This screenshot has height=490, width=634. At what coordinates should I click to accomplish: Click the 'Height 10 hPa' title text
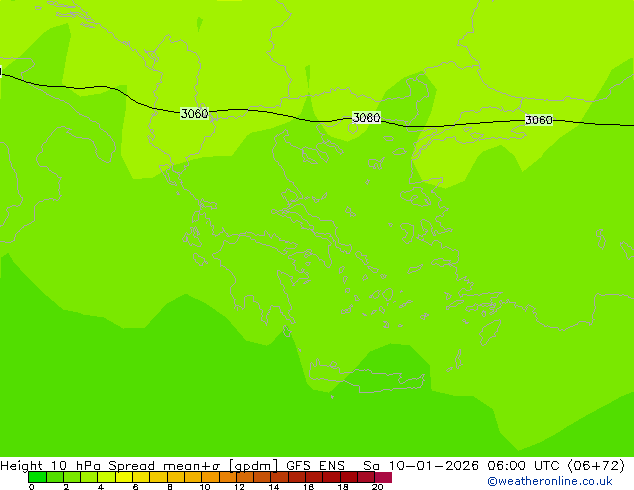[50, 466]
